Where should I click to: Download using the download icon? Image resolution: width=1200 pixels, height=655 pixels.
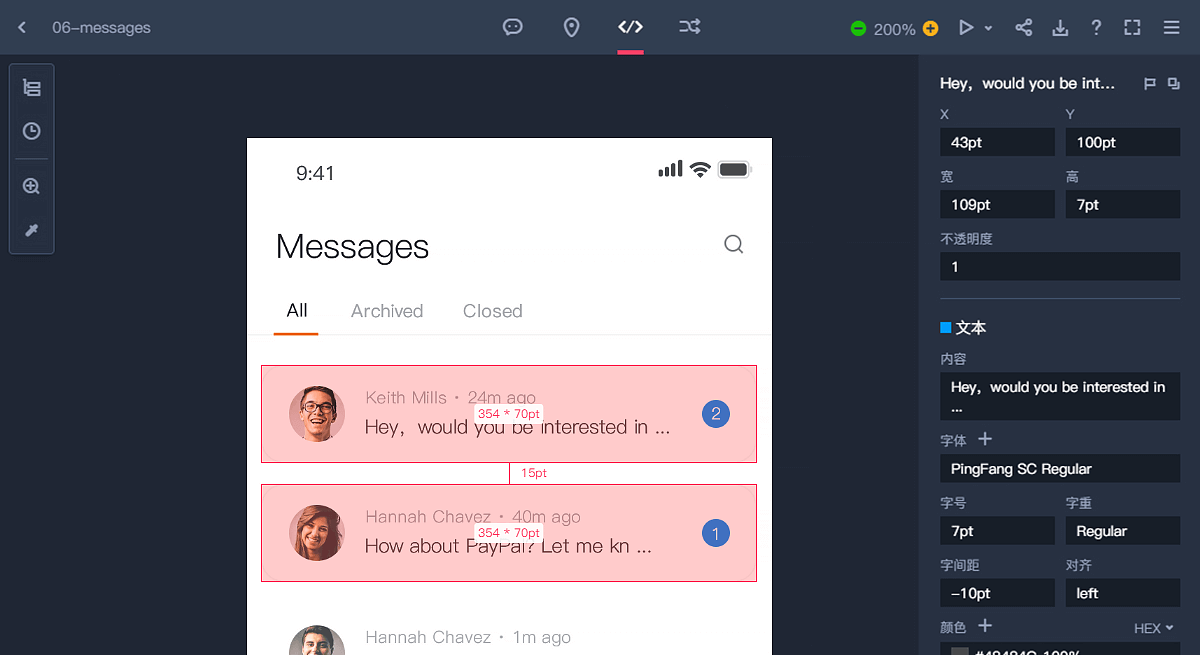click(1060, 28)
